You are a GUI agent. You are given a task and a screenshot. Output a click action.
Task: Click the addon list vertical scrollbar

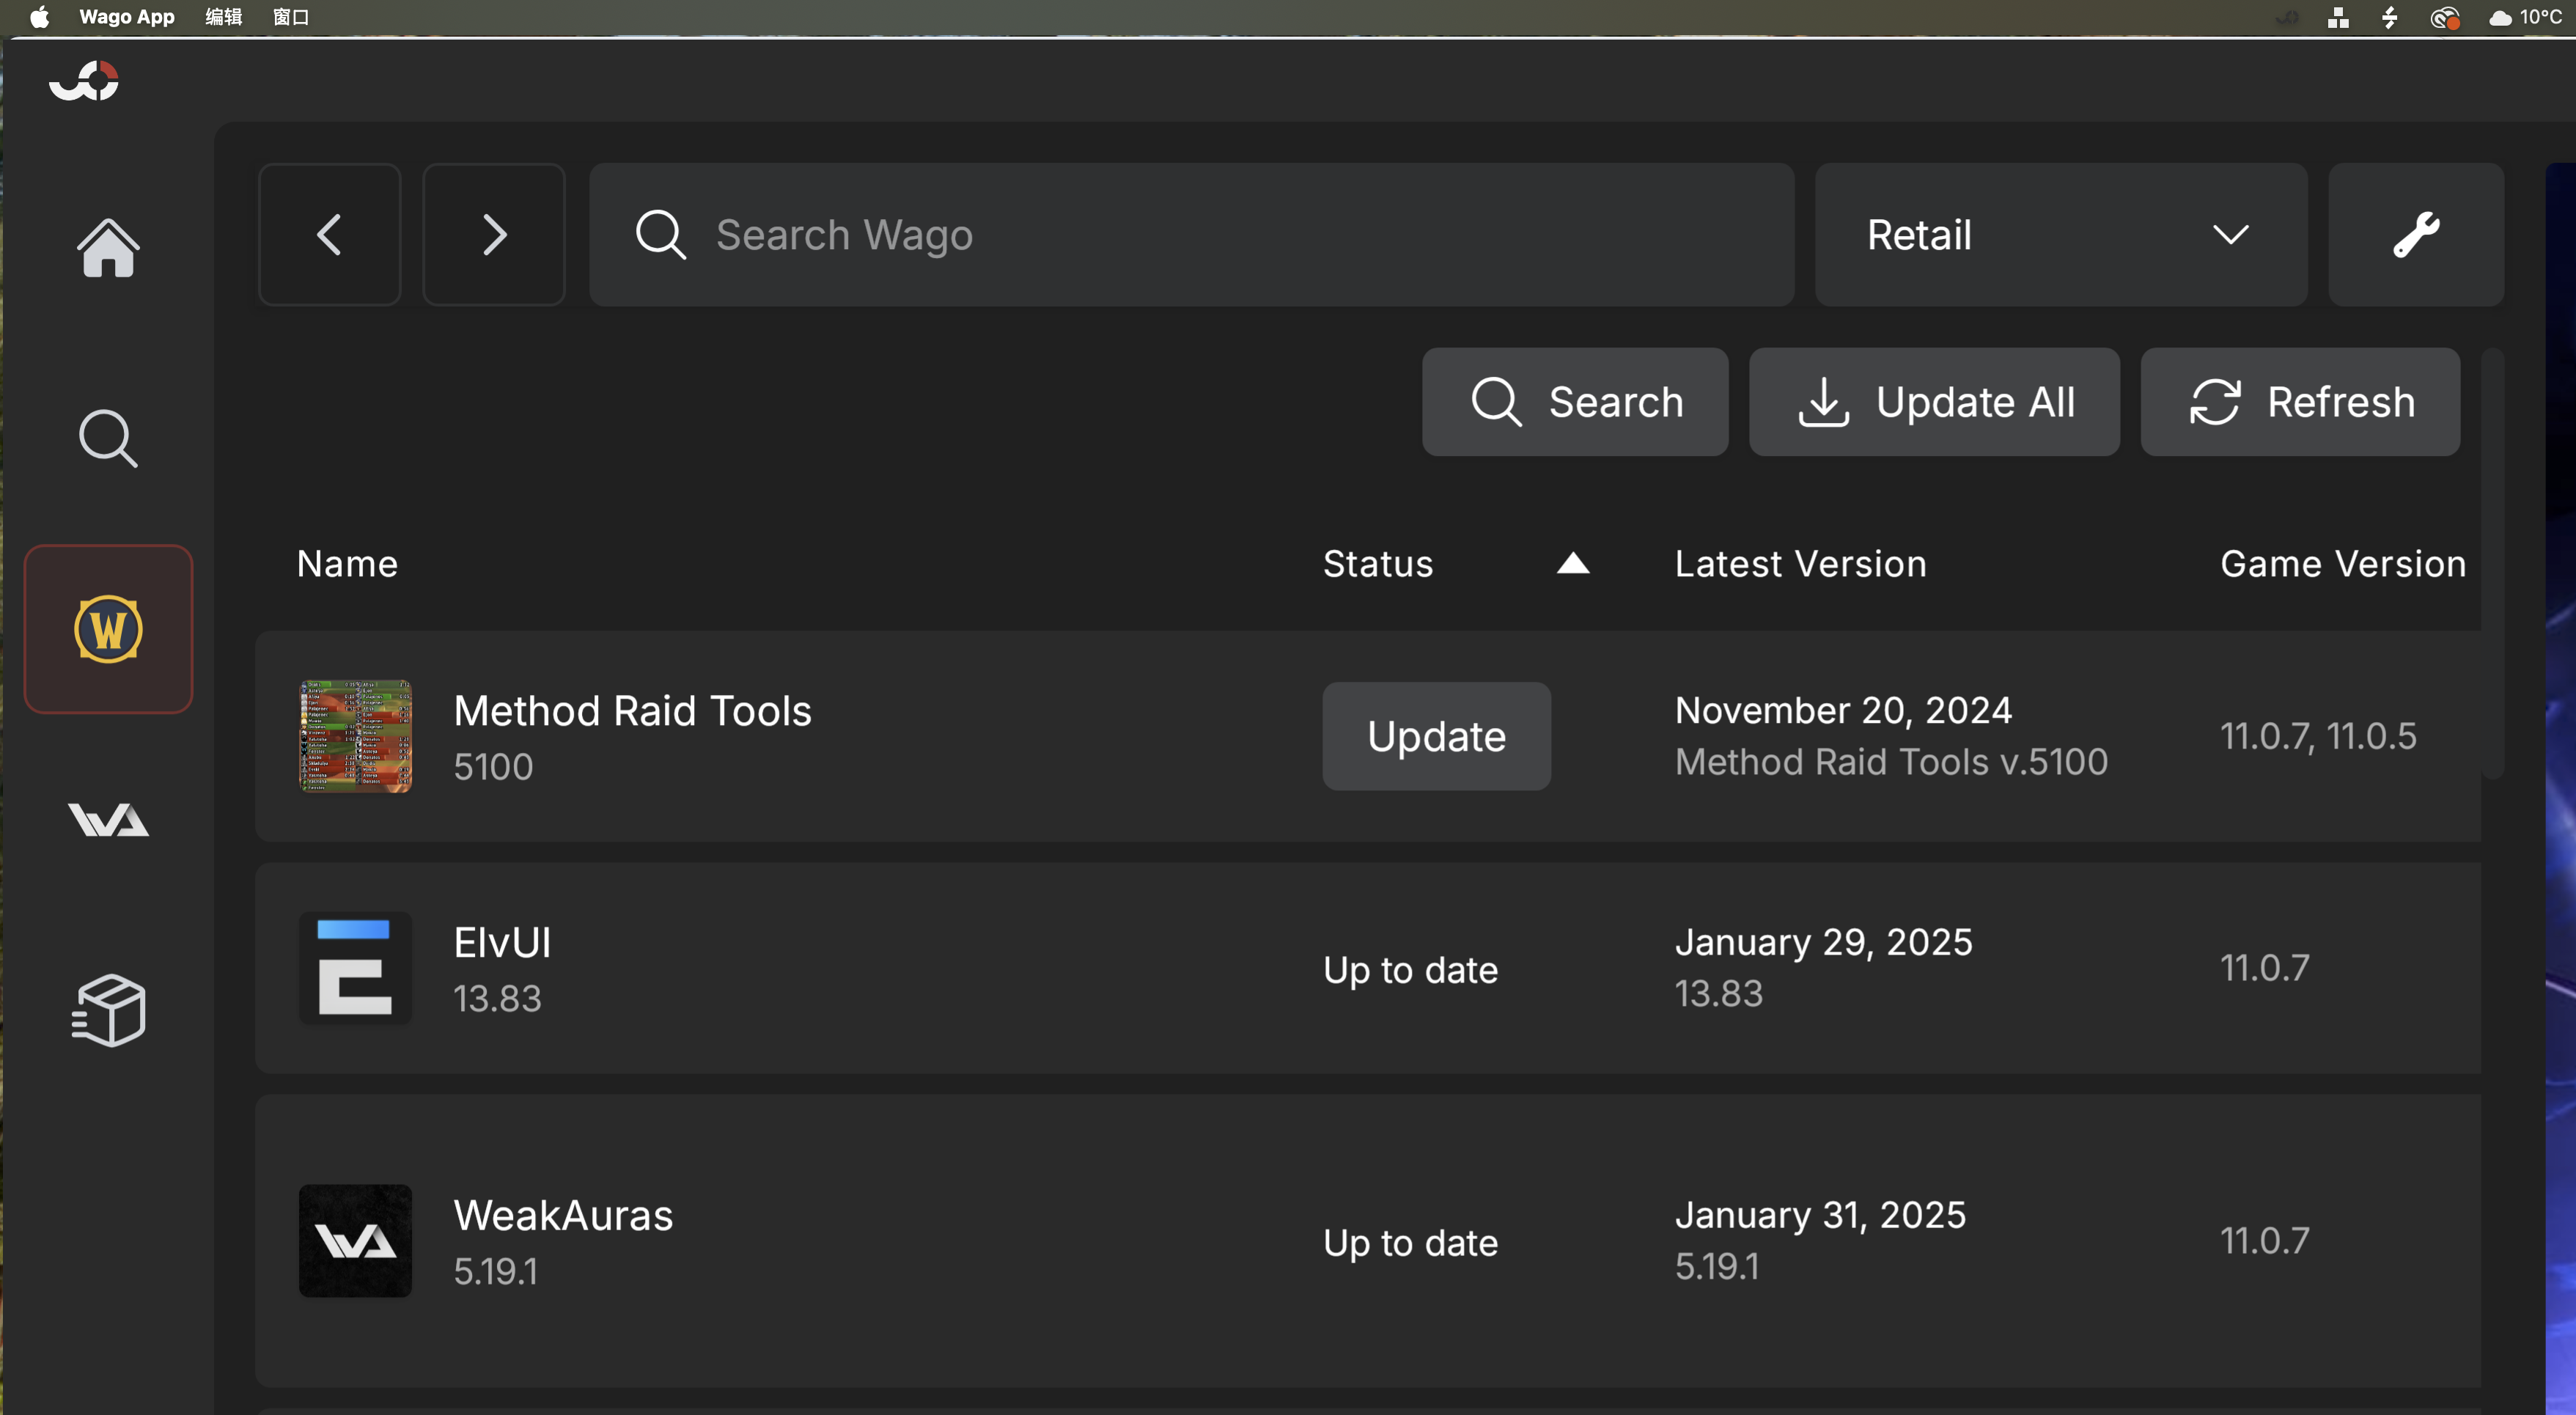(2492, 564)
